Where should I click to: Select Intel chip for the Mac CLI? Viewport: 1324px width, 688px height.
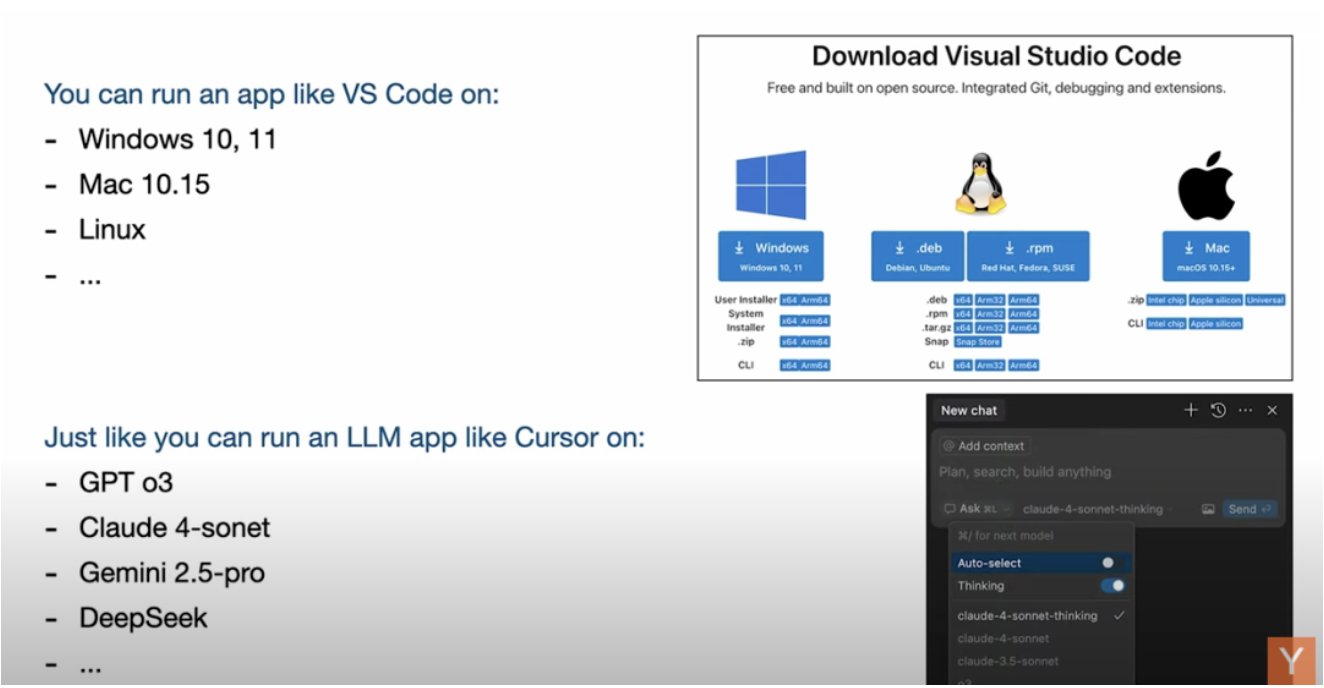pos(1166,324)
